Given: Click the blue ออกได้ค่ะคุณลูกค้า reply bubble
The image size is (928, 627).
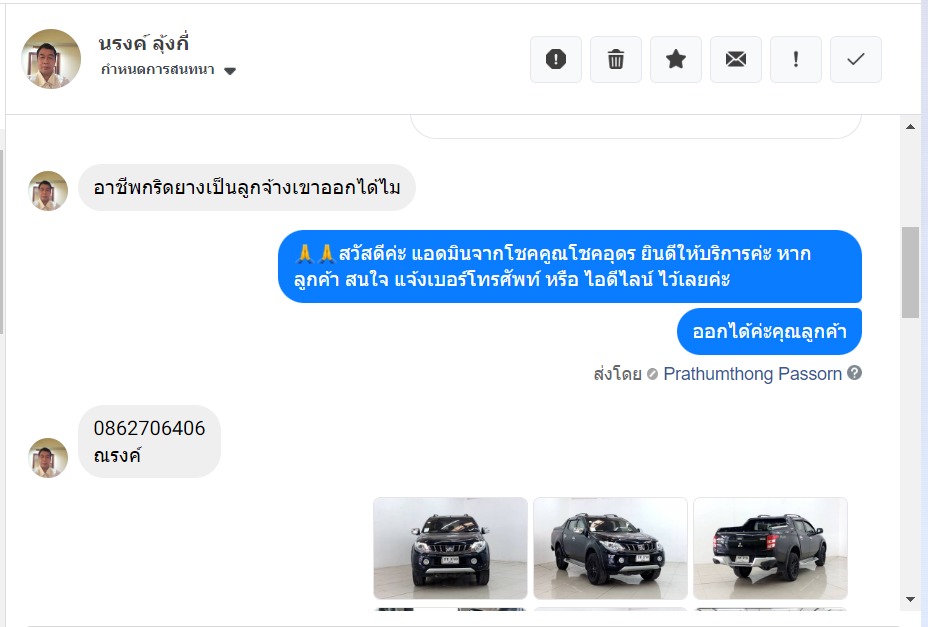Looking at the screenshot, I should pos(769,332).
